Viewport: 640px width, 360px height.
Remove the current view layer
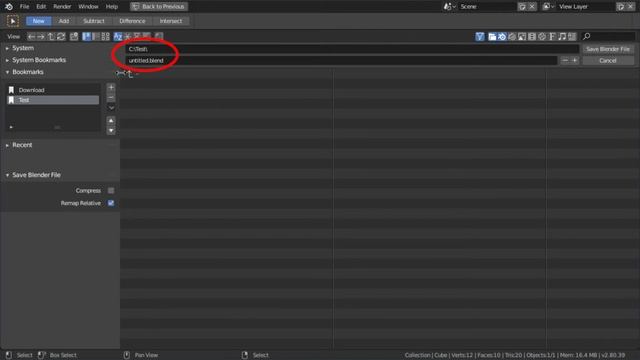(630, 7)
